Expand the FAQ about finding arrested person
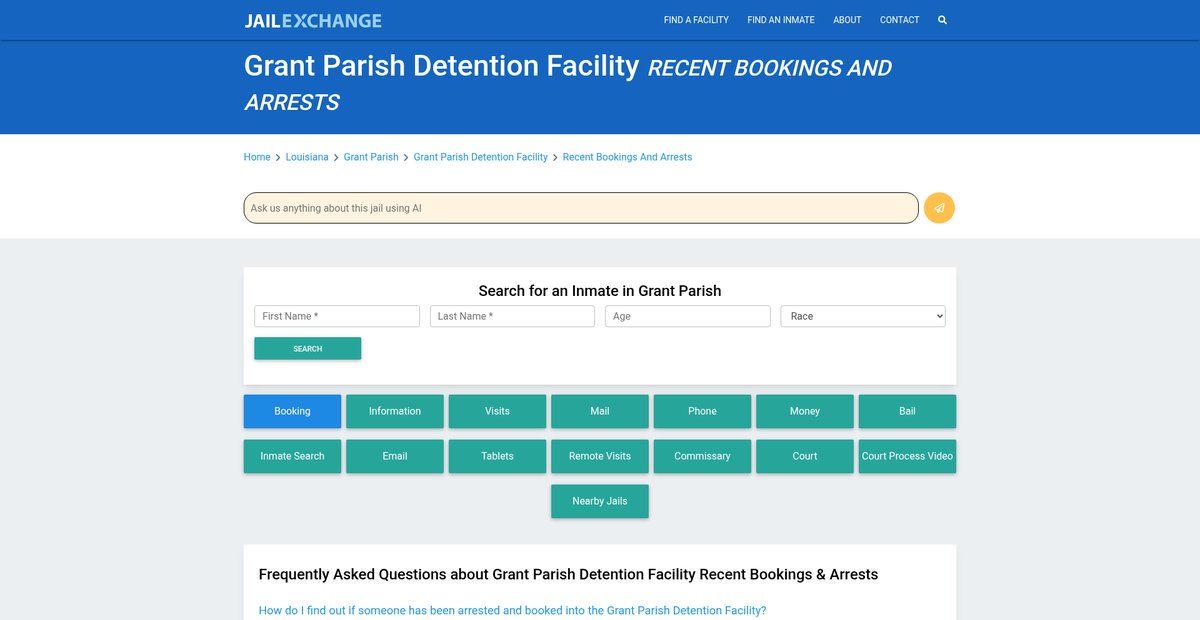The width and height of the screenshot is (1200, 620). (x=512, y=610)
